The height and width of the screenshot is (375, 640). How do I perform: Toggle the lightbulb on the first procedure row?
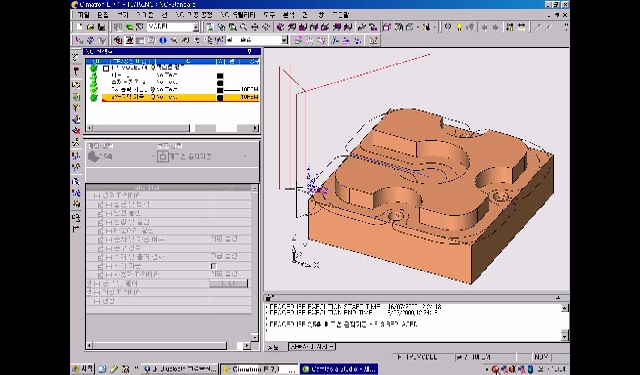pyautogui.click(x=153, y=68)
